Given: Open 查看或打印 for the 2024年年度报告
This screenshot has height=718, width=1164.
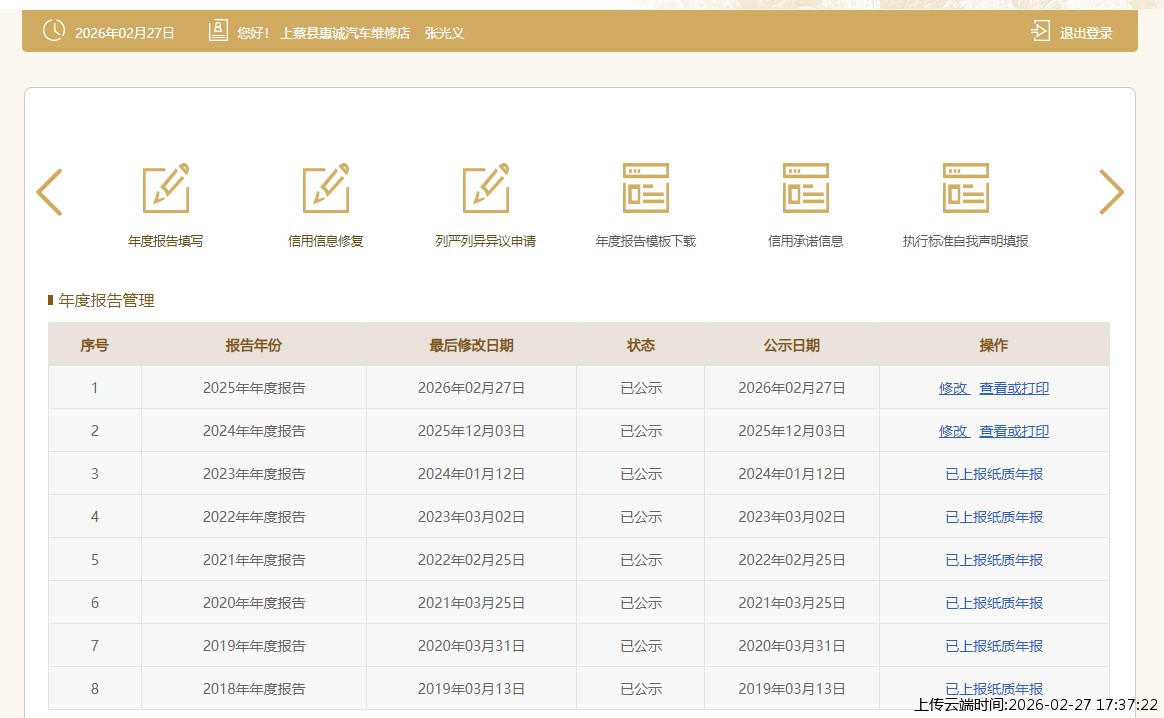Looking at the screenshot, I should (1014, 431).
